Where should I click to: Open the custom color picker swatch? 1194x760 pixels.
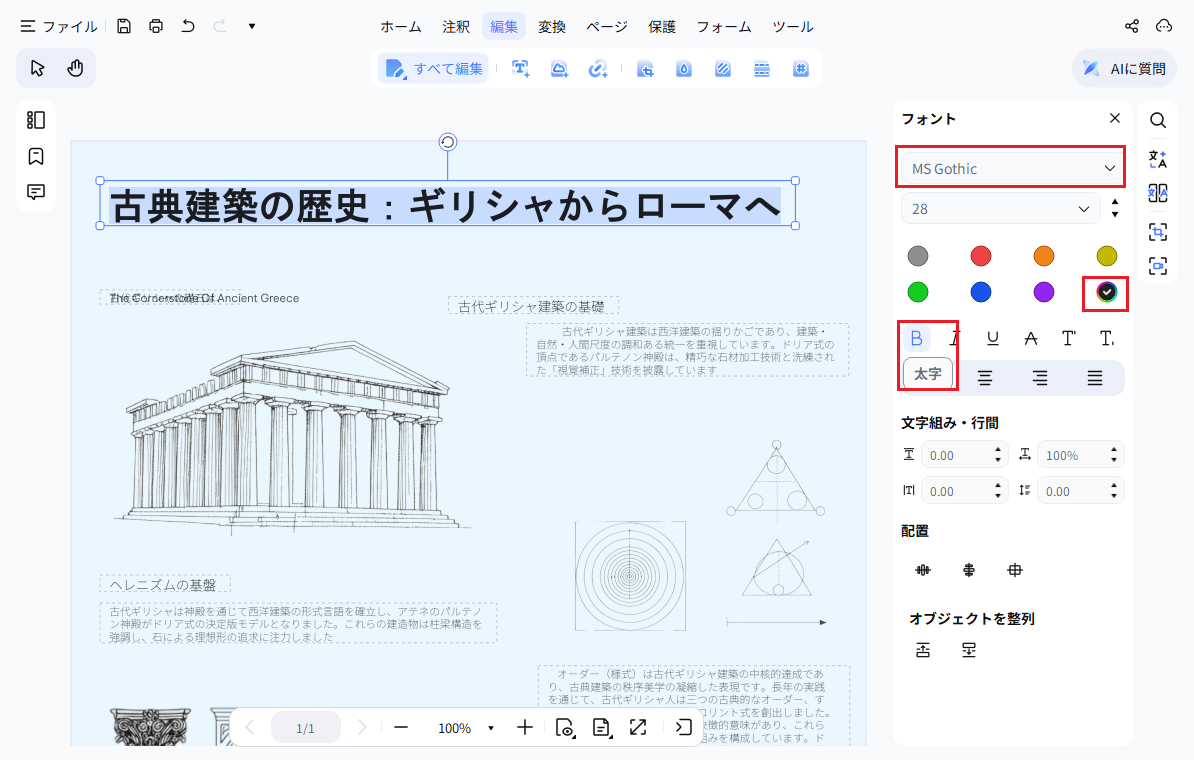coord(1106,292)
